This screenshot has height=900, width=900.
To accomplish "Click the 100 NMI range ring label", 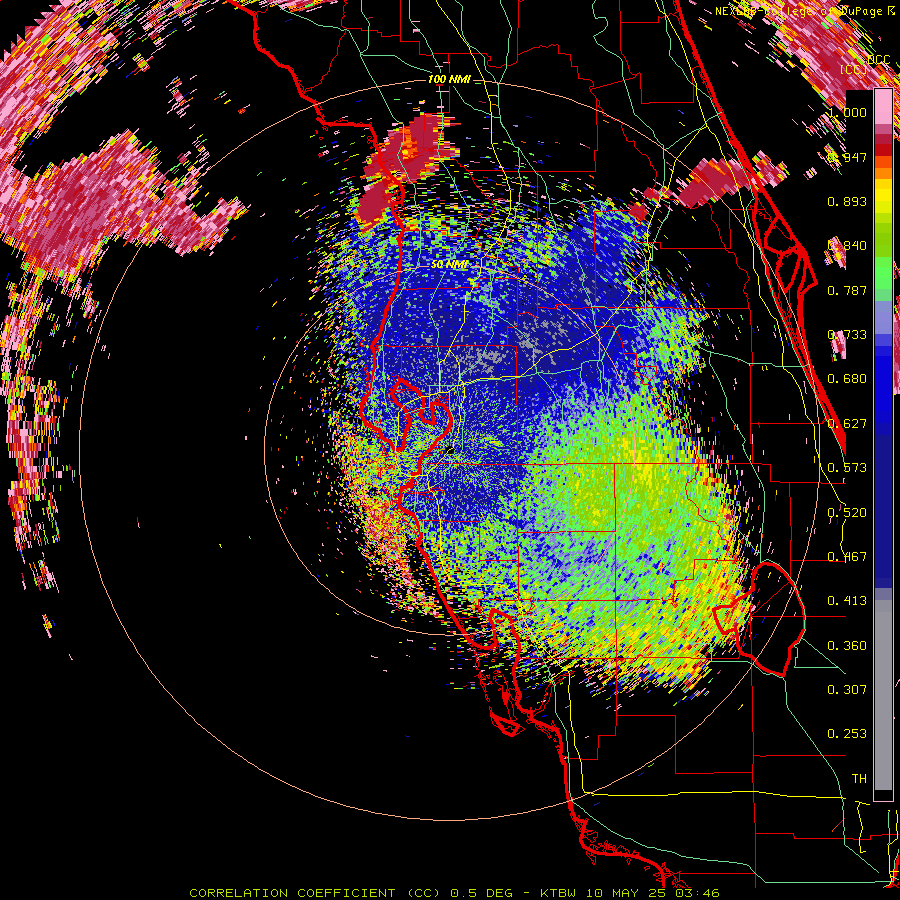I will (449, 79).
